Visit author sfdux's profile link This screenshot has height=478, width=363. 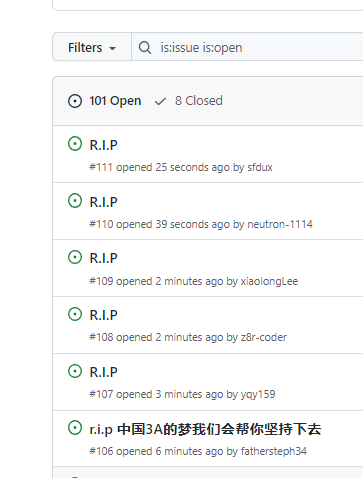(x=260, y=167)
